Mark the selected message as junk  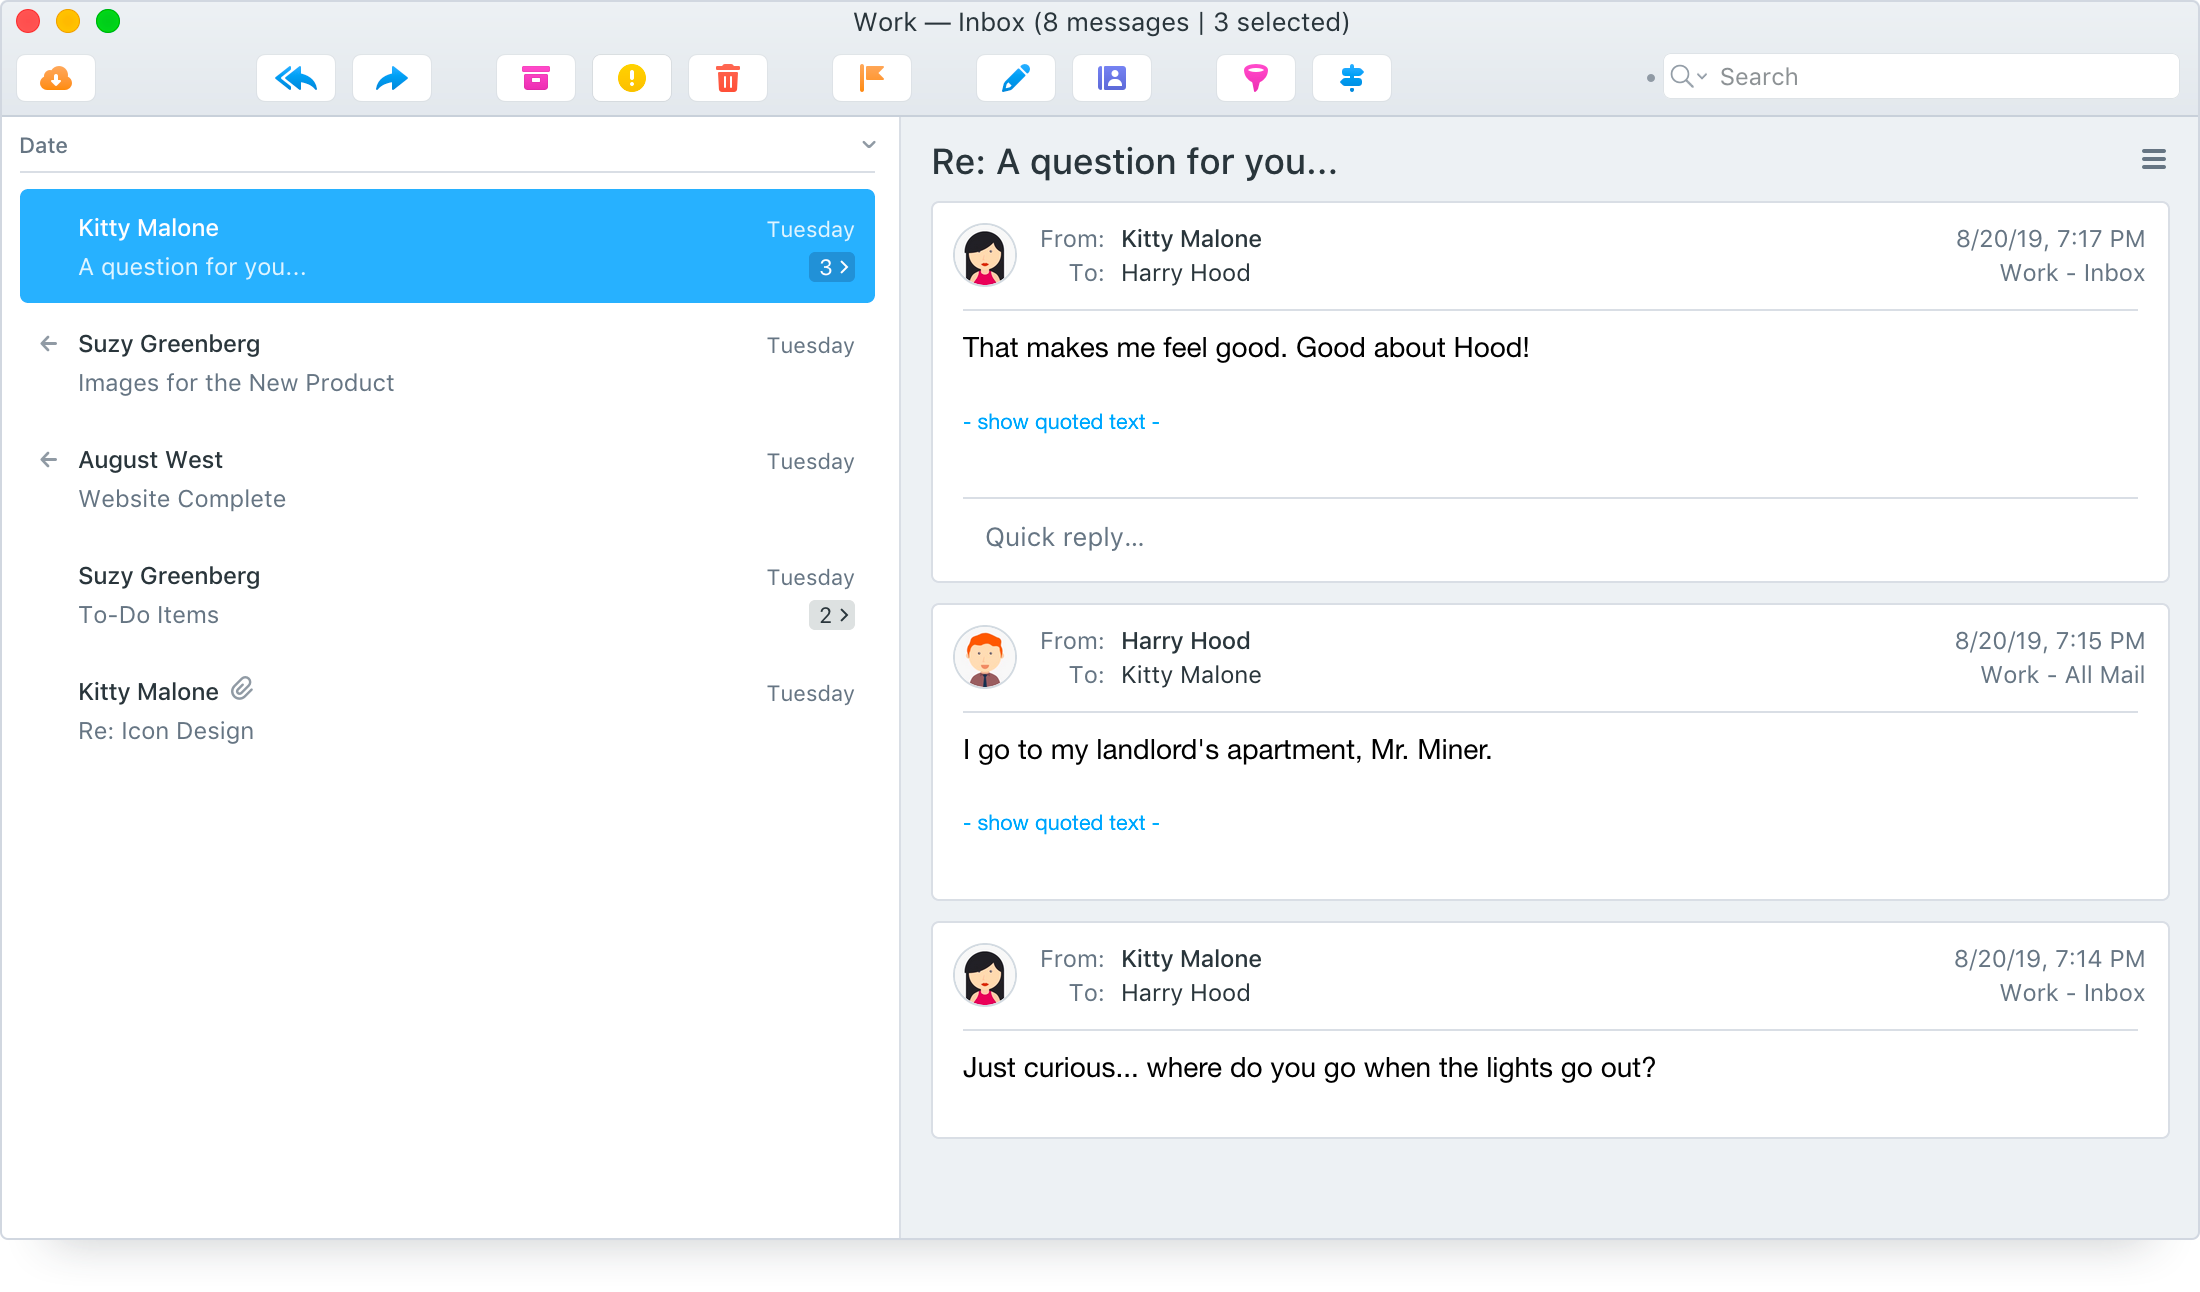631,77
